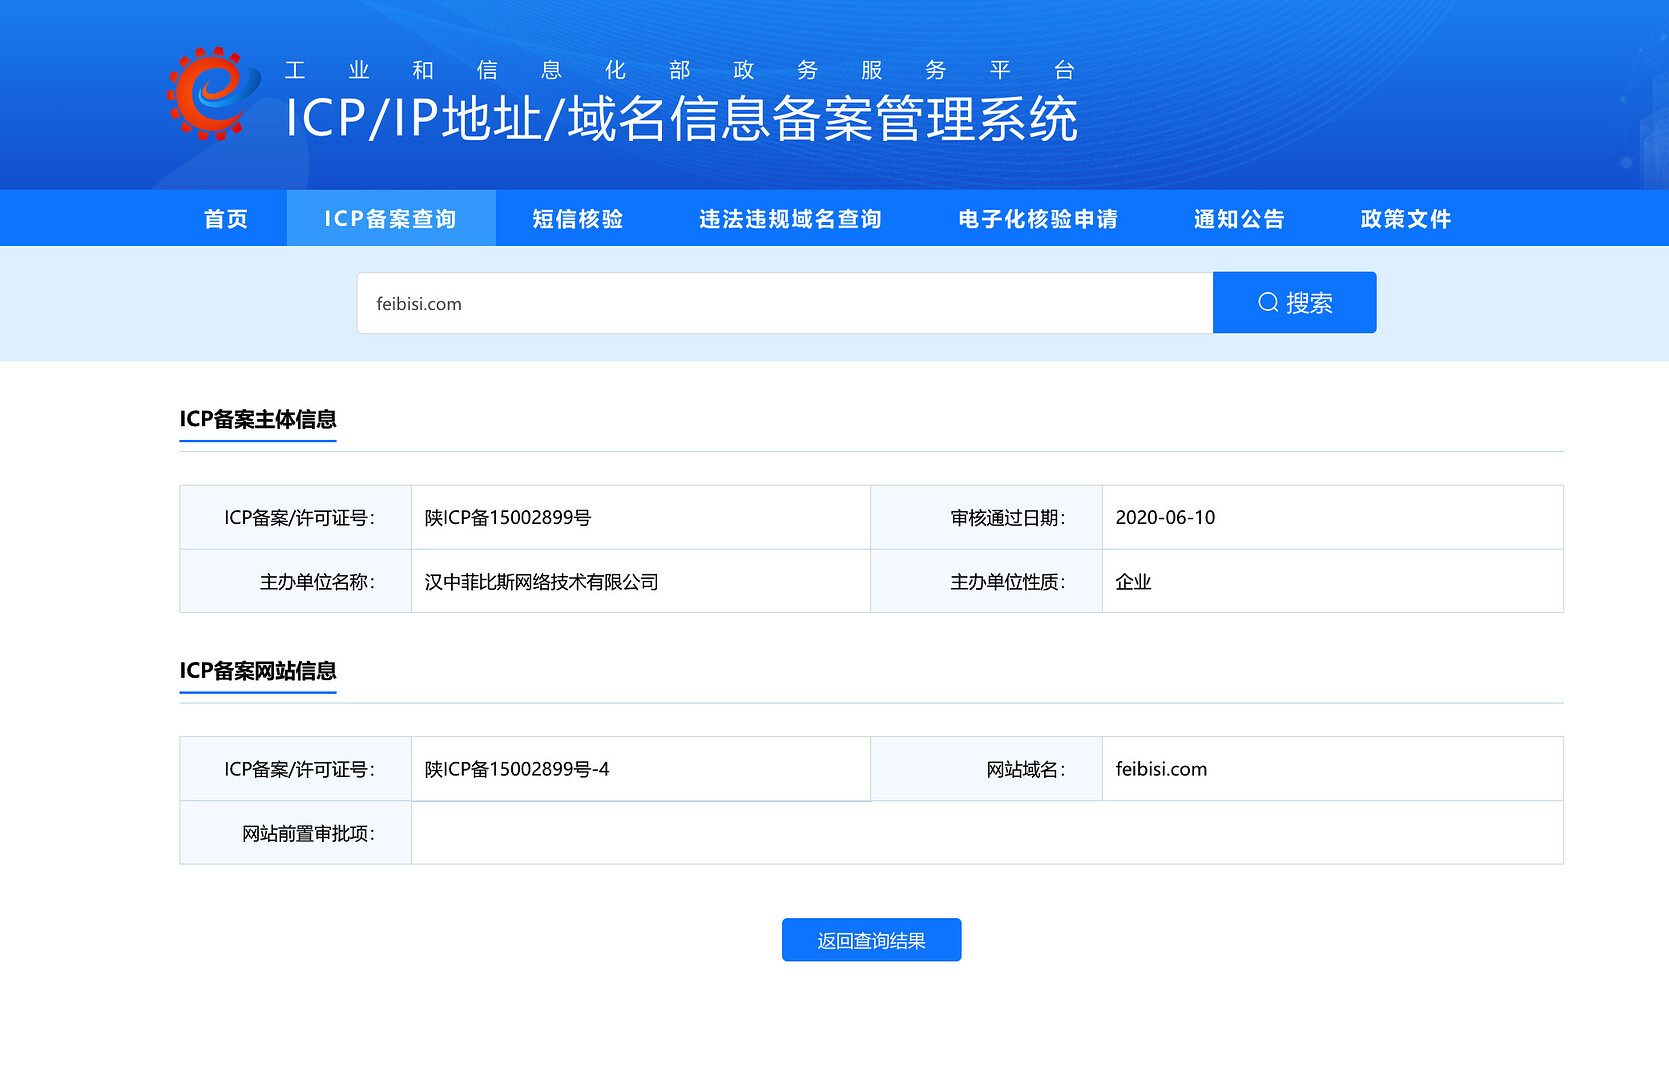Open the 政策文件 navigation tab
The height and width of the screenshot is (1080, 1669).
point(1405,219)
